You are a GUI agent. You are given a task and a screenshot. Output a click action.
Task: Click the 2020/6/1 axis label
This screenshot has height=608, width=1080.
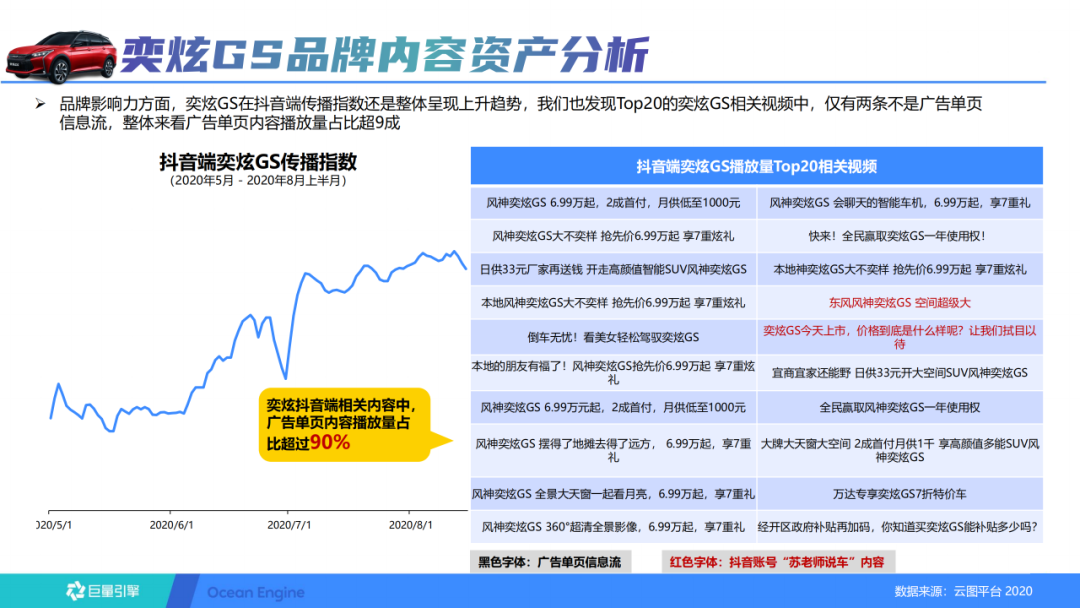tap(172, 525)
